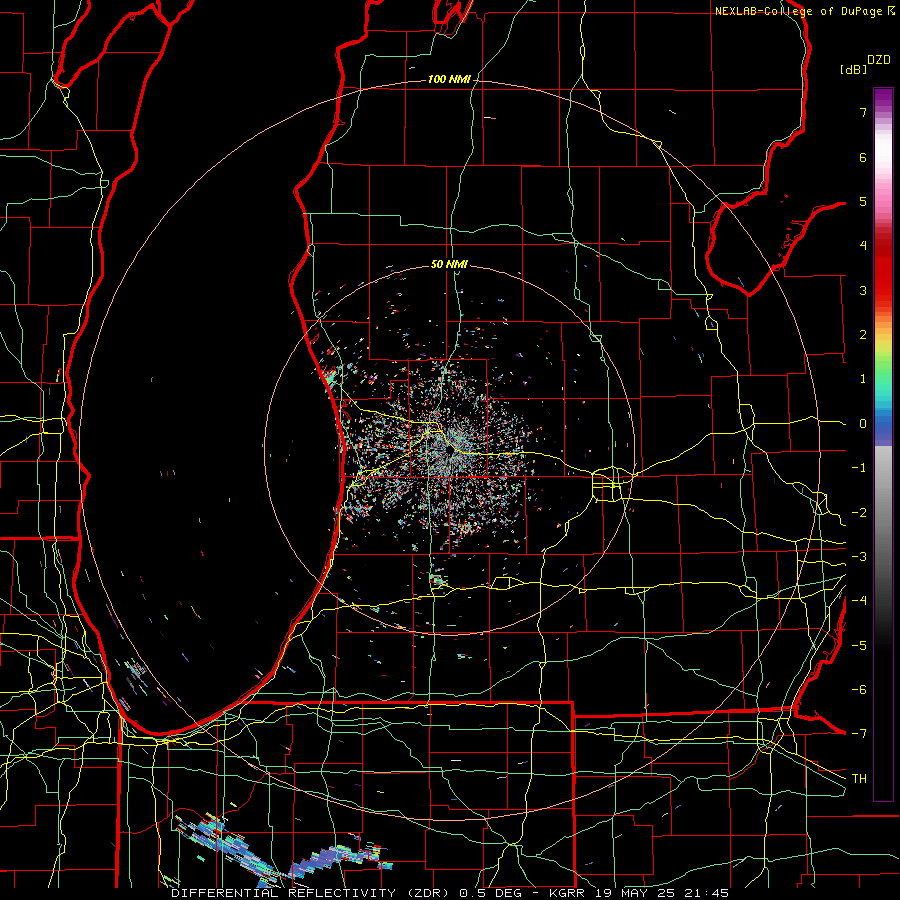Select the "DZD" product label above the scale
The height and width of the screenshot is (900, 900).
click(x=878, y=60)
